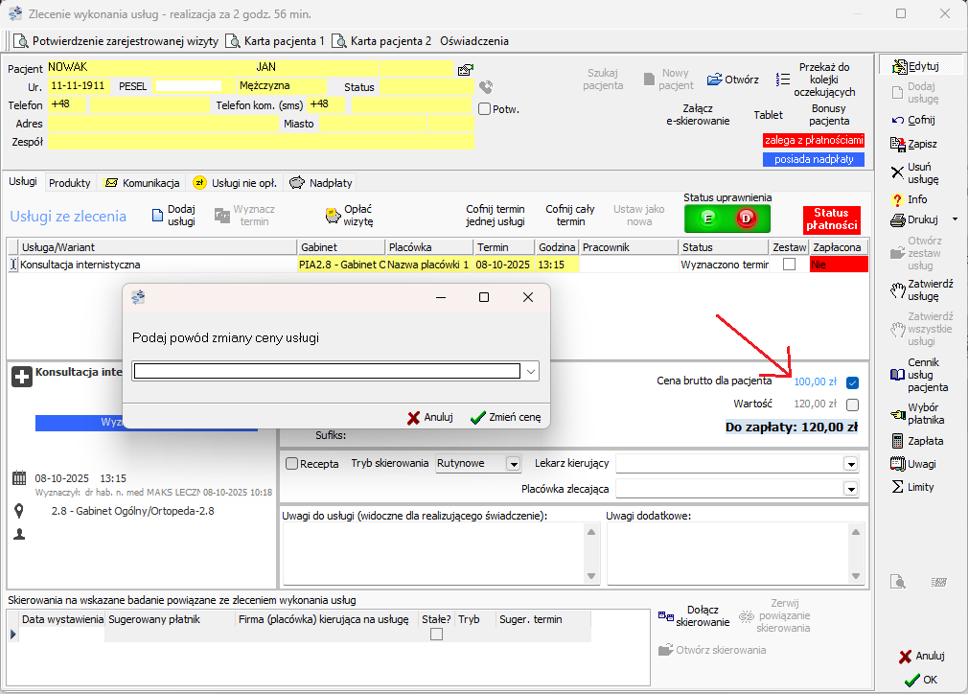Toggle the Potw. checkbox
The image size is (968, 696).
point(484,109)
